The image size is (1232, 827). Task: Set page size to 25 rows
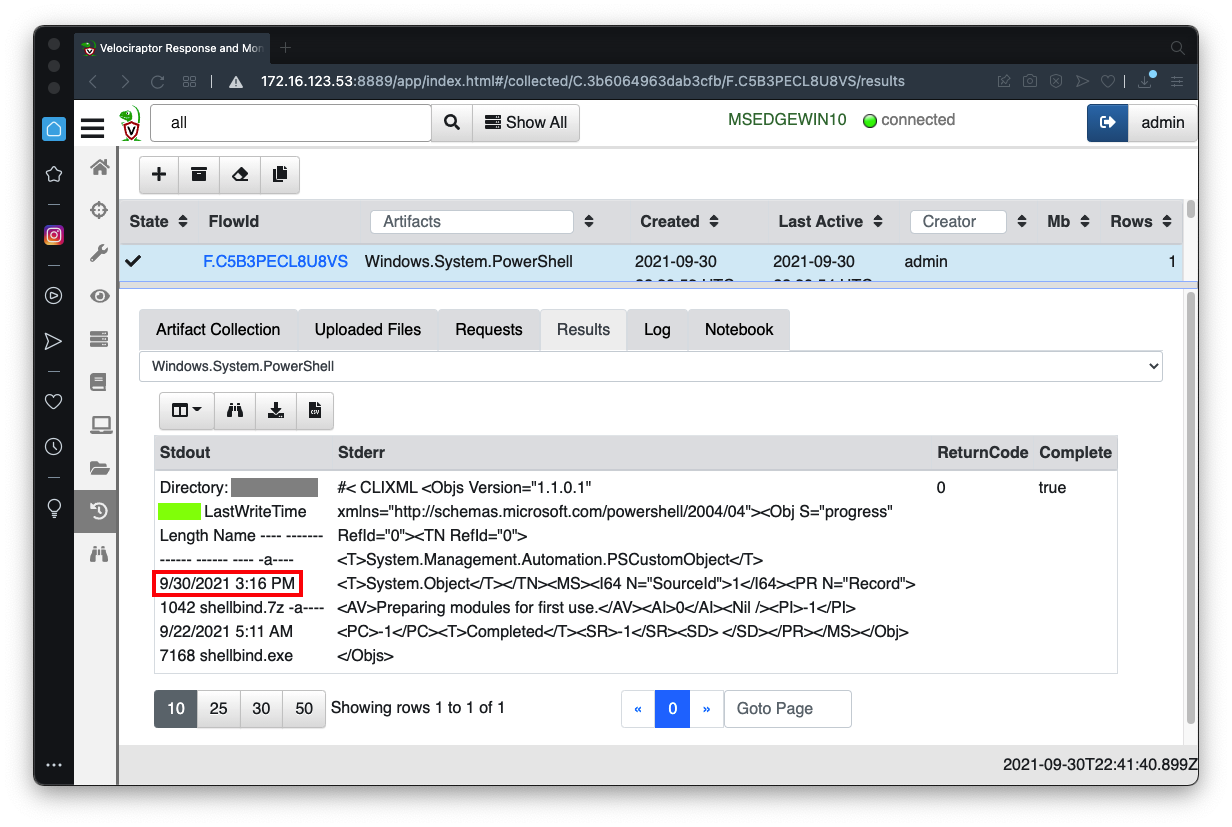[219, 708]
